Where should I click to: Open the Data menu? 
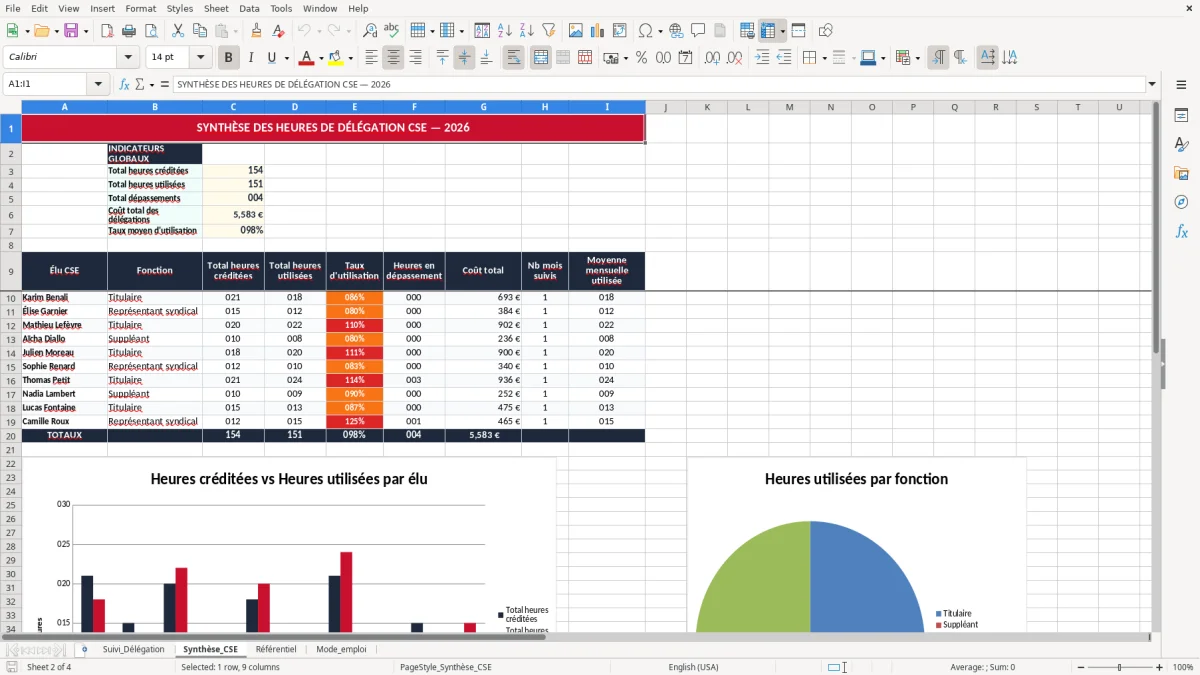[x=249, y=8]
